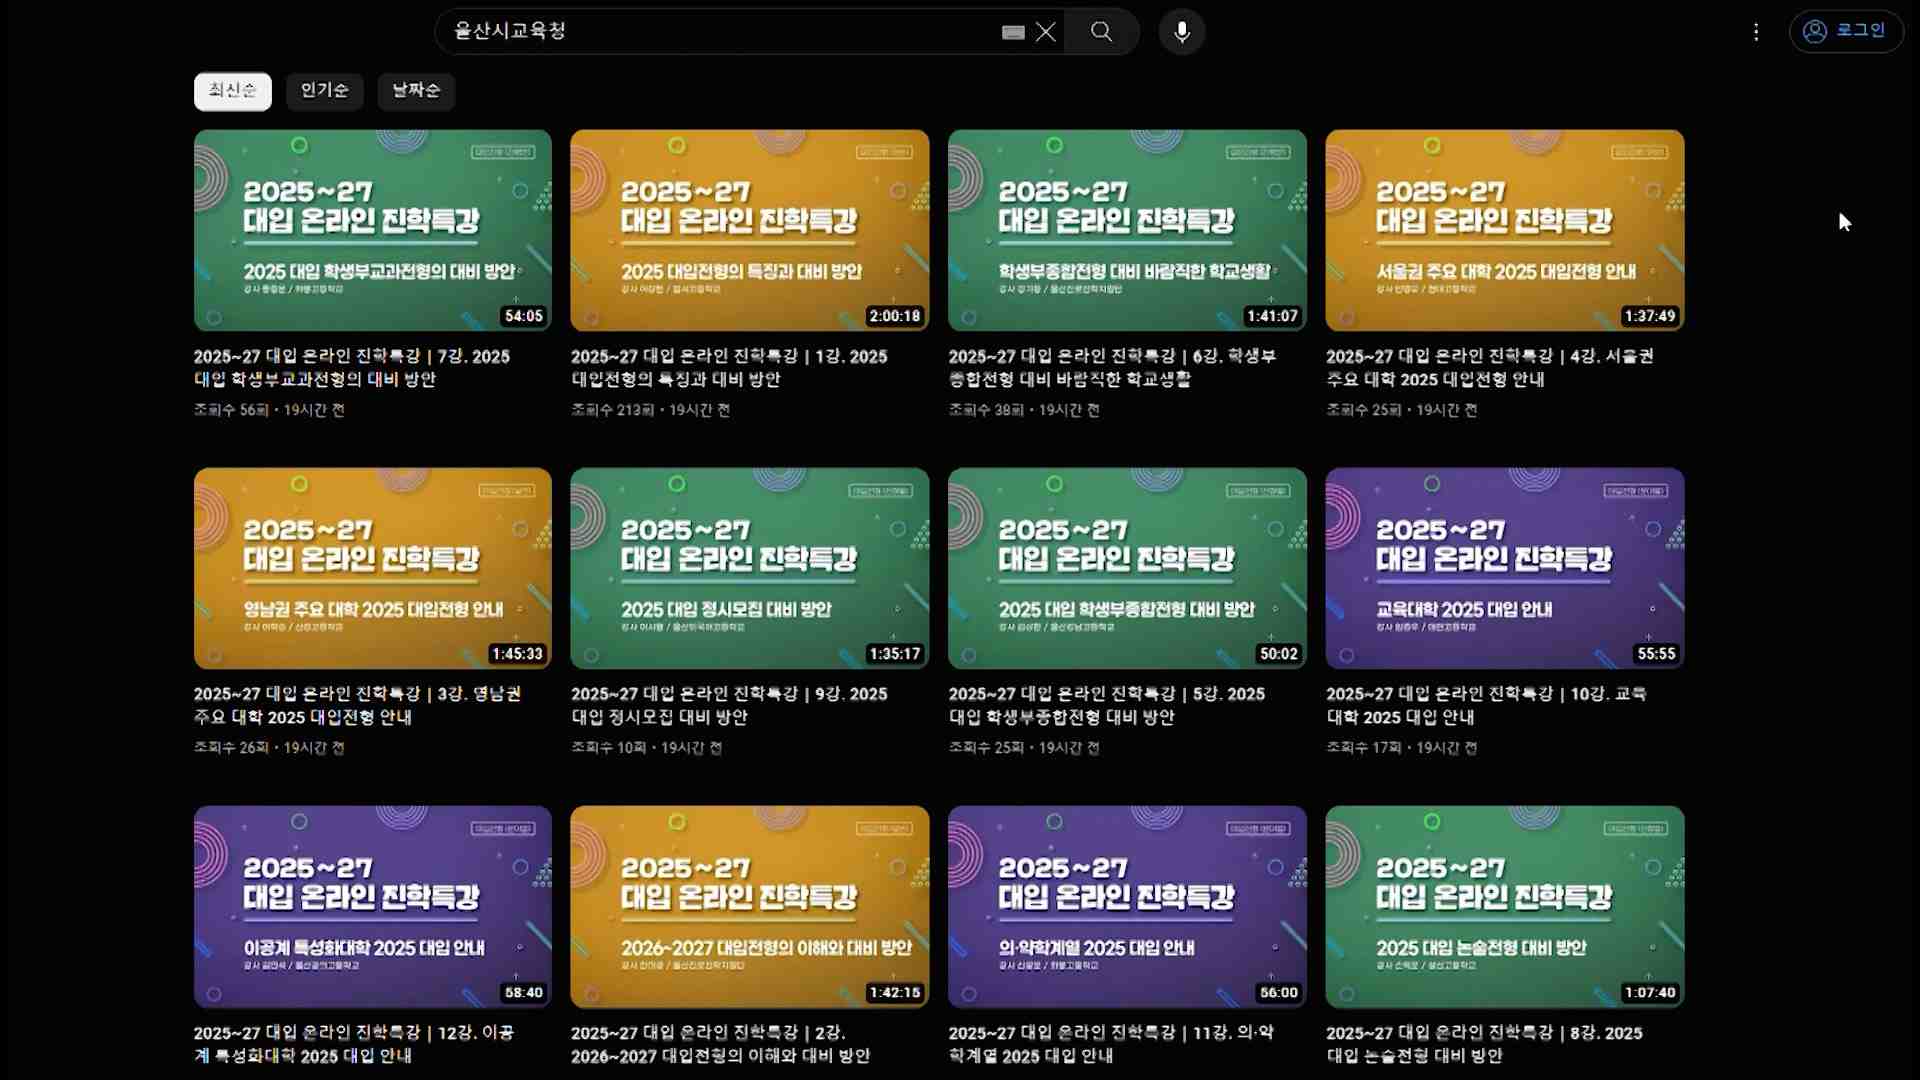
Task: Open the 2:00:18 long 1강 video thumbnail
Action: pos(749,230)
